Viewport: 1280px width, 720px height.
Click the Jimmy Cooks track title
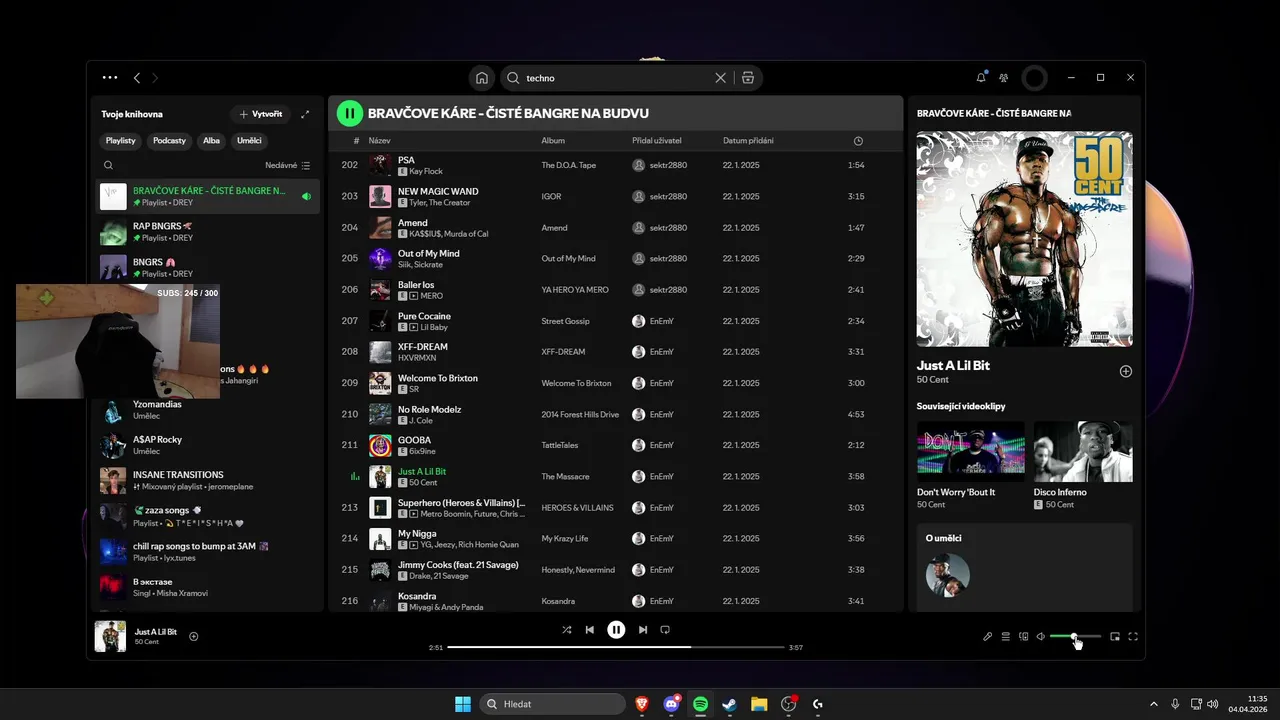click(458, 565)
